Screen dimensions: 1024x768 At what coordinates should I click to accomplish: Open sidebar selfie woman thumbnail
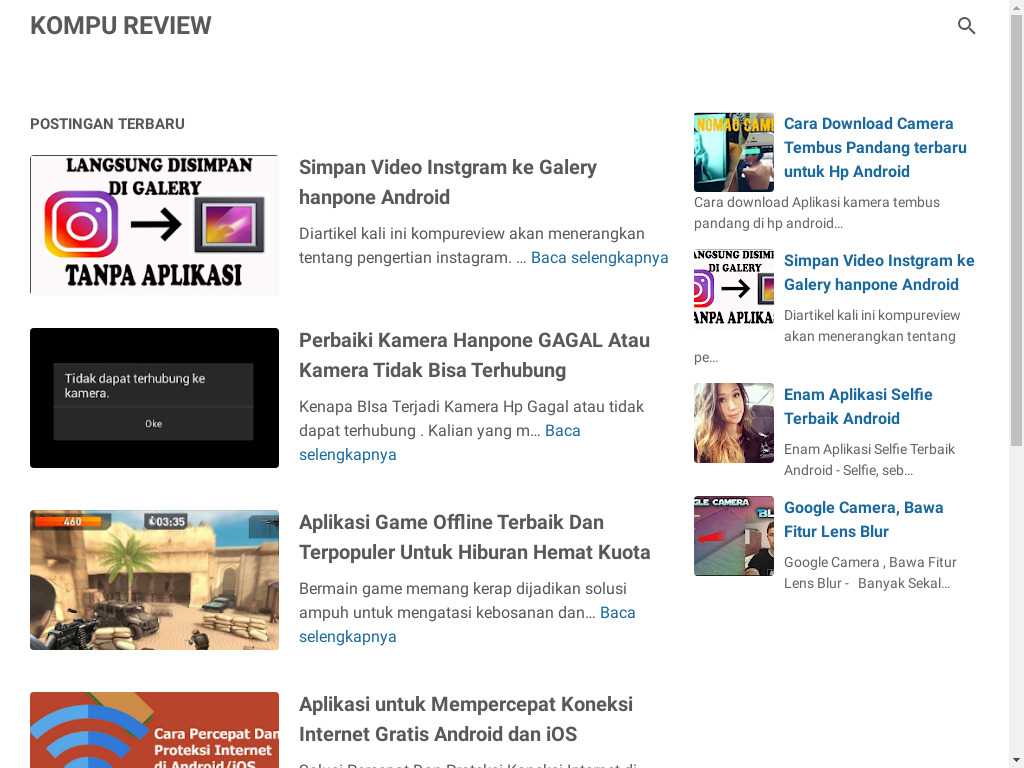coord(734,423)
